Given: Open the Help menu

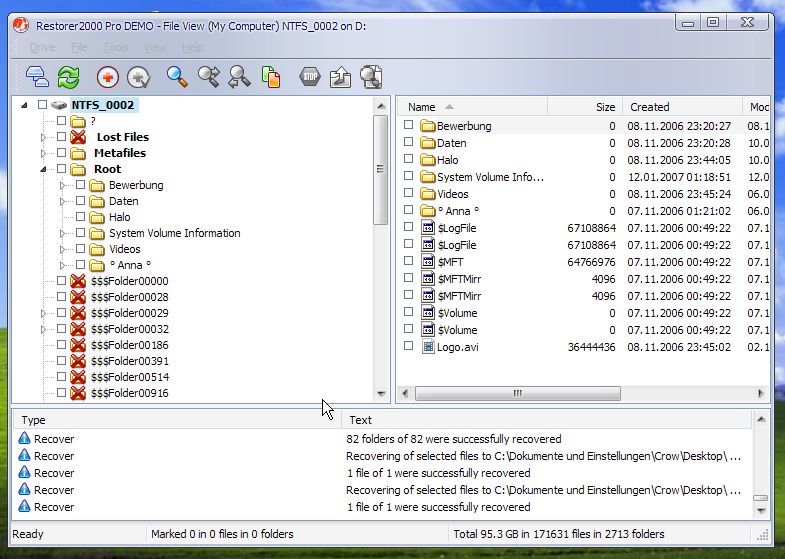Looking at the screenshot, I should 193,47.
